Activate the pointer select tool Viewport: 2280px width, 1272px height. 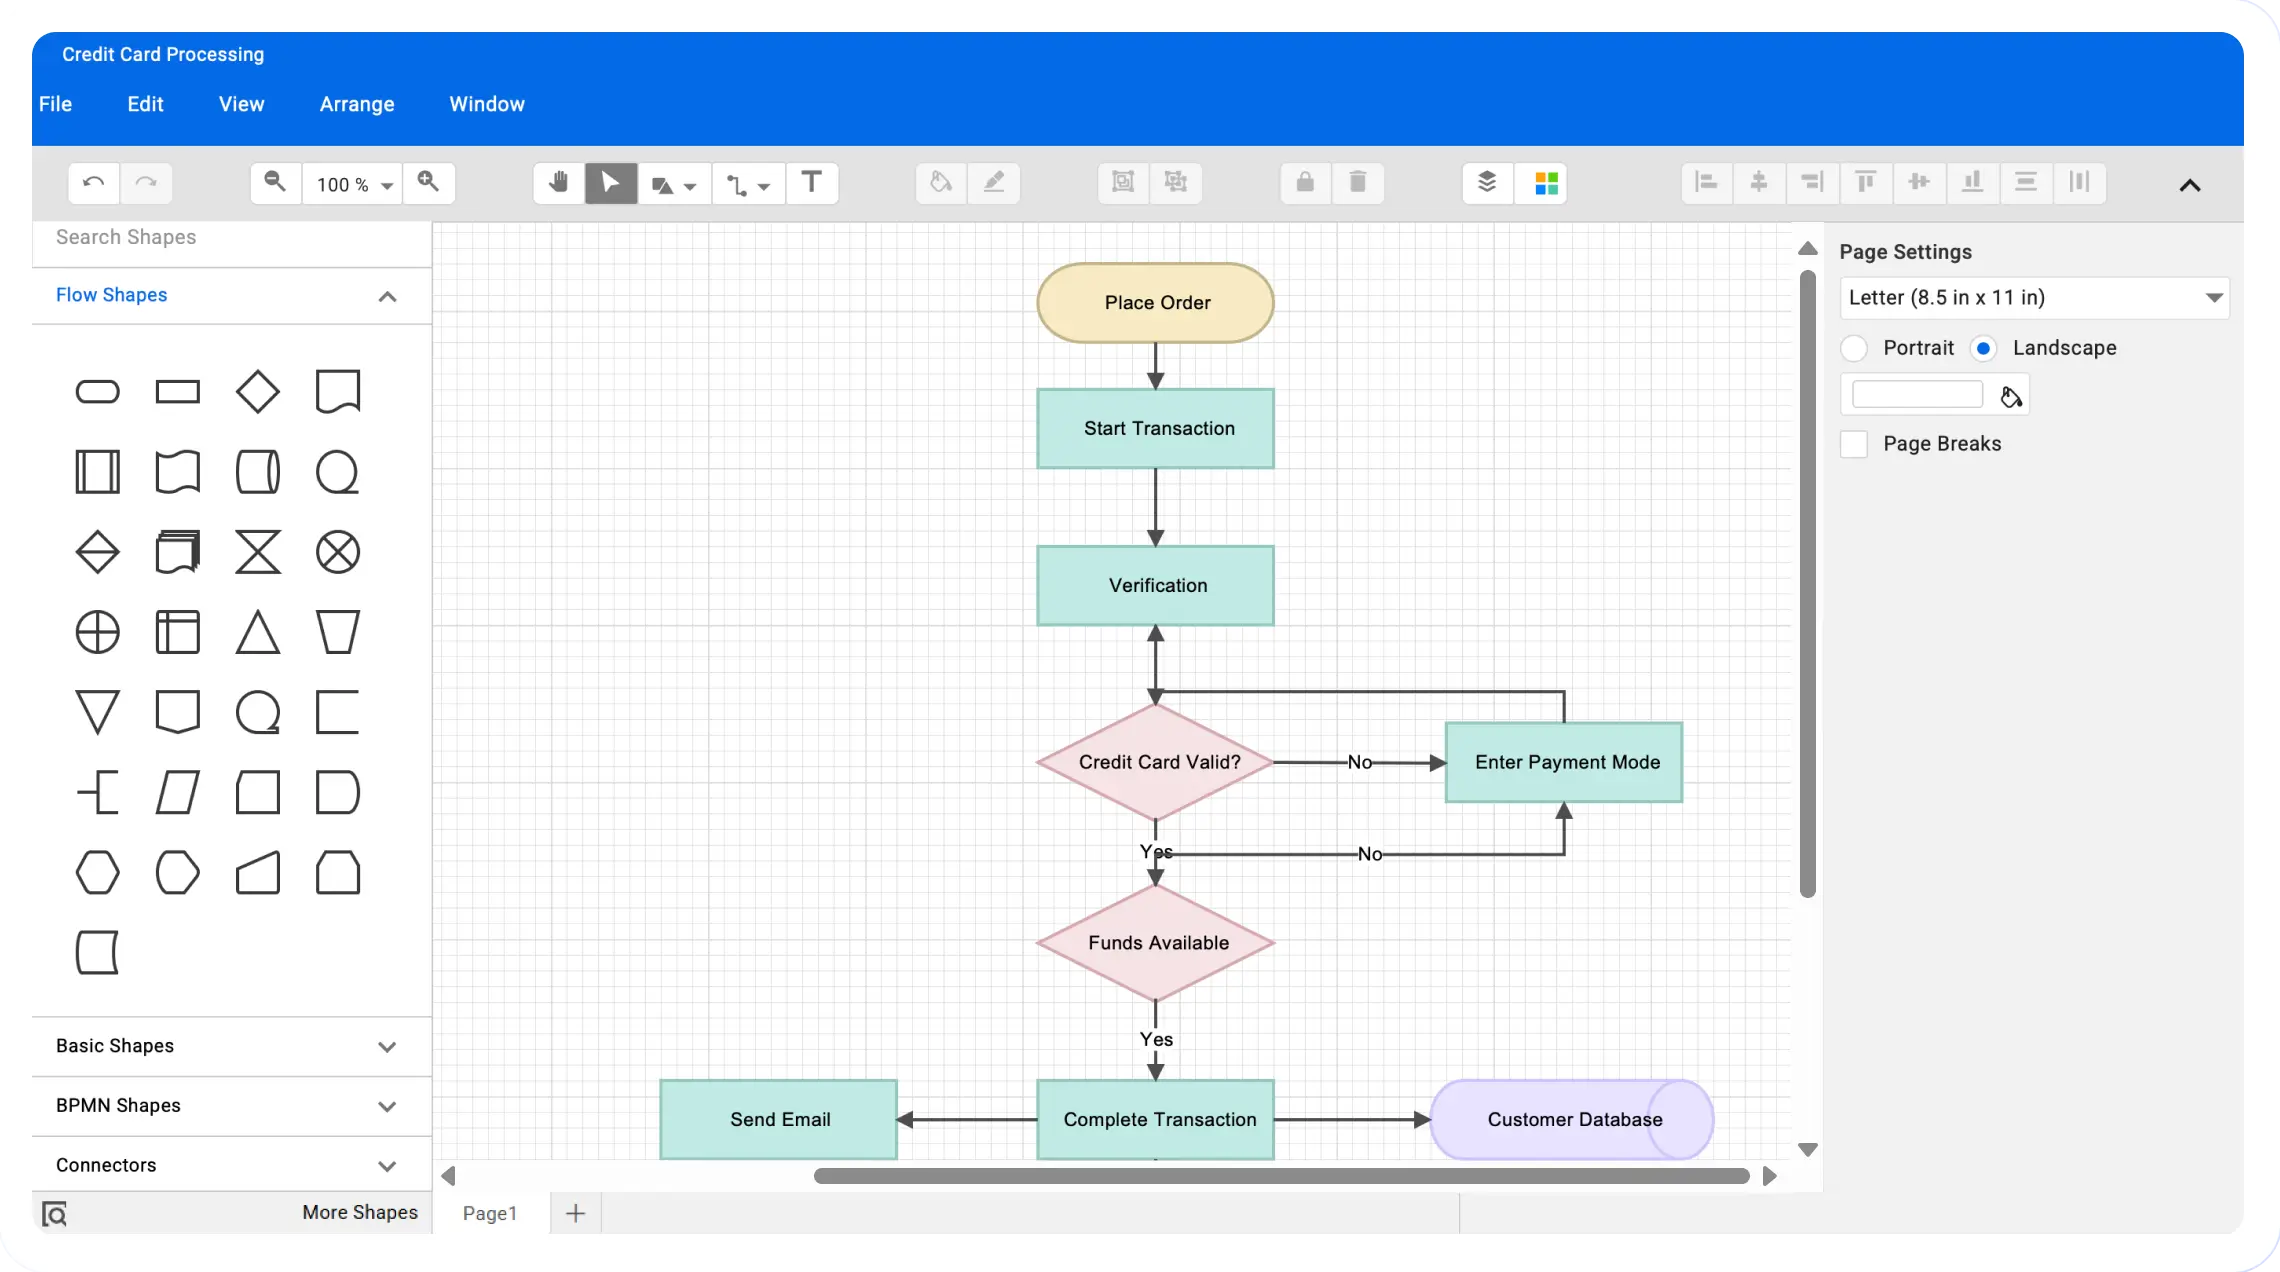point(611,183)
